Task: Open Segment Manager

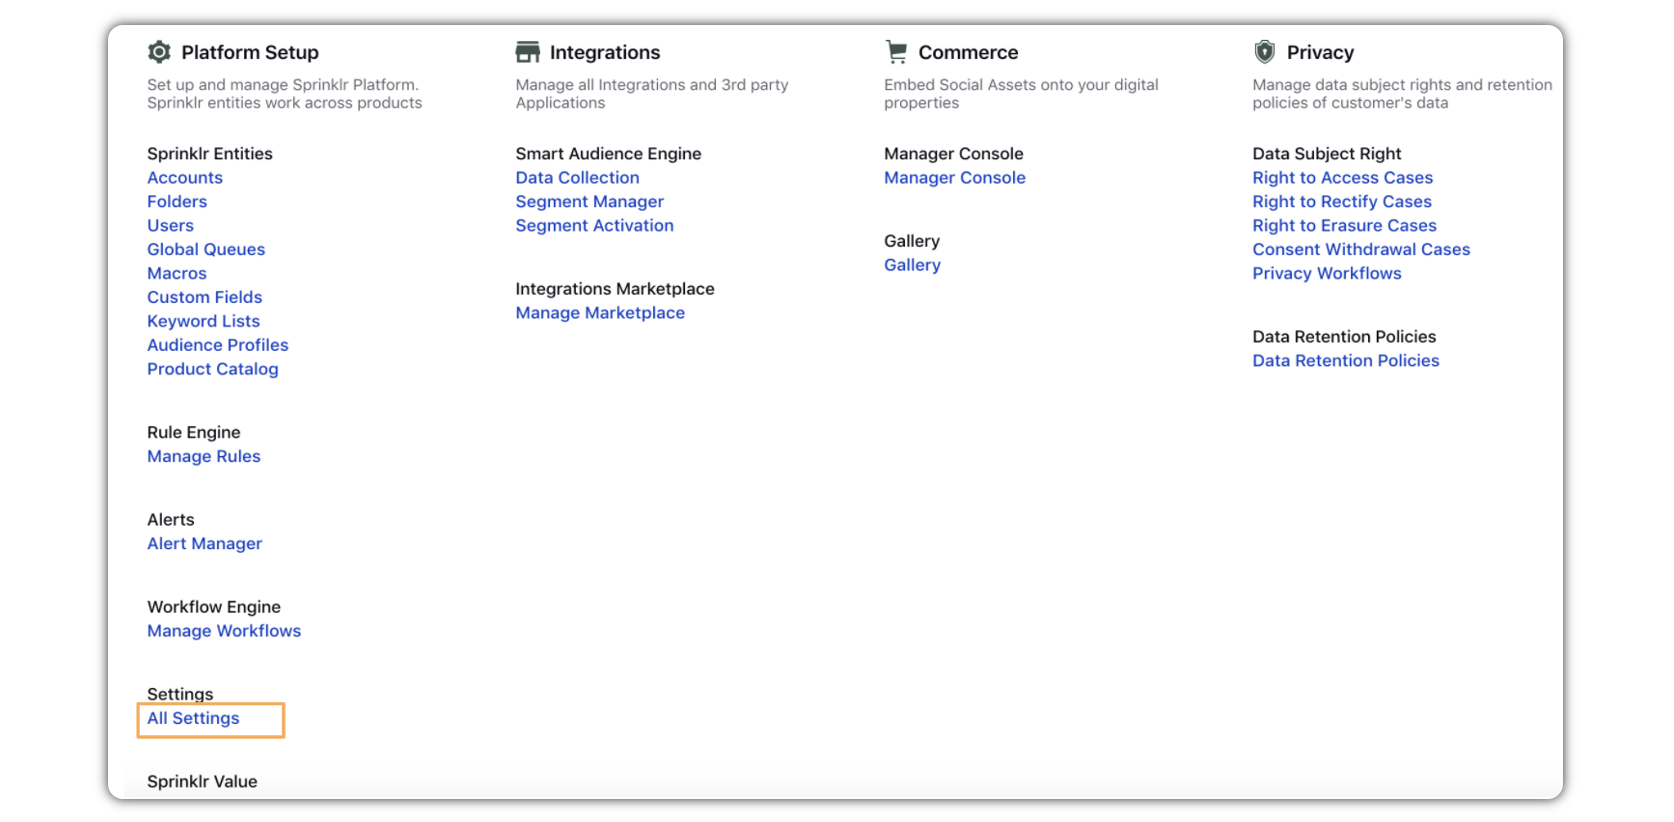Action: (x=589, y=202)
